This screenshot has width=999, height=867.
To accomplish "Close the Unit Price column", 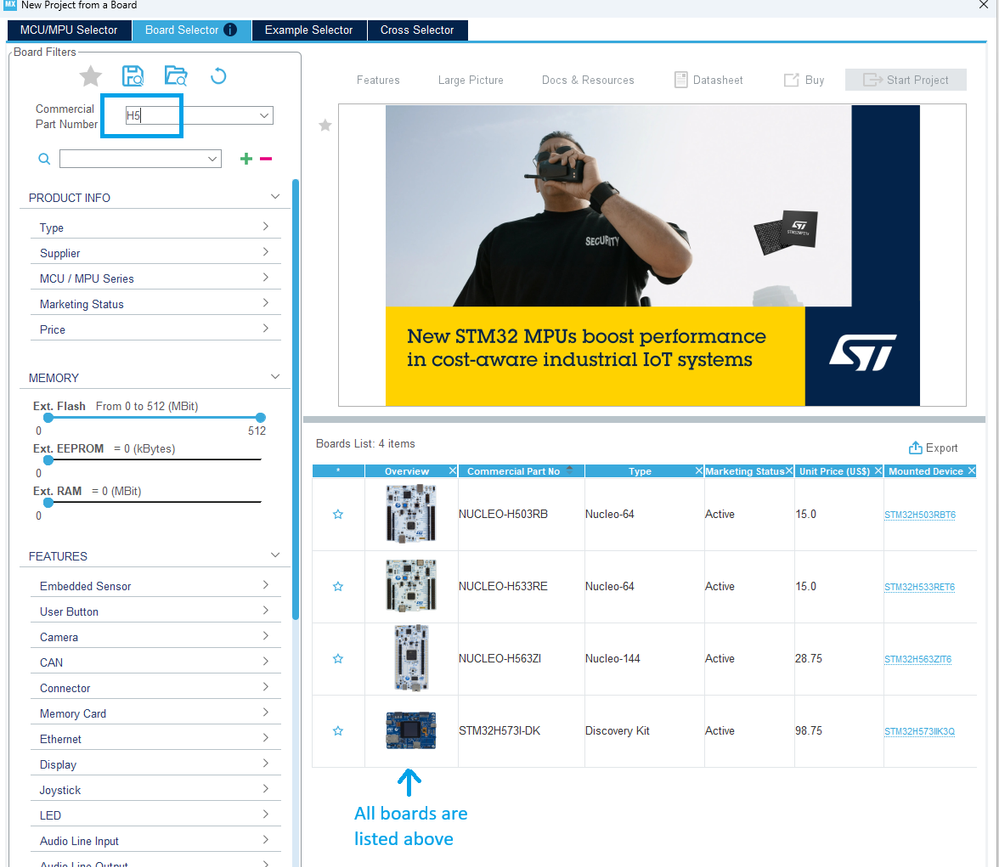I will [878, 471].
